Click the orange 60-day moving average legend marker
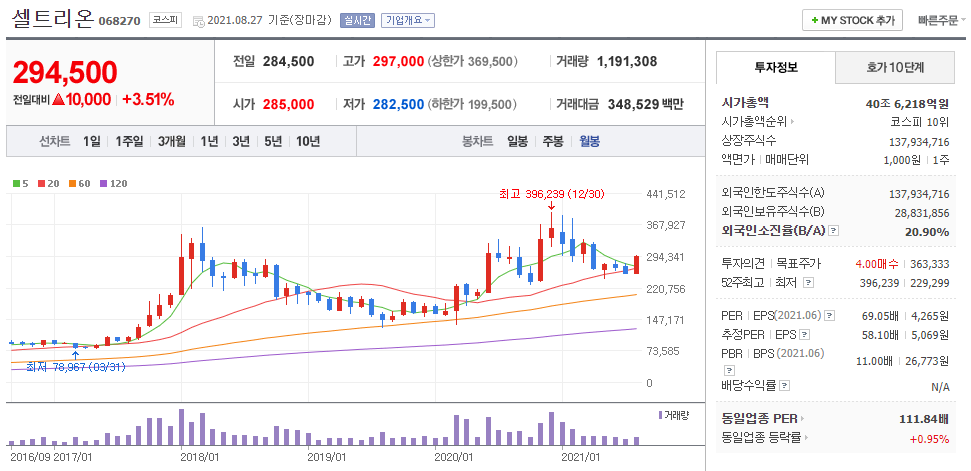Screen dimensions: 971x471 (x=72, y=183)
